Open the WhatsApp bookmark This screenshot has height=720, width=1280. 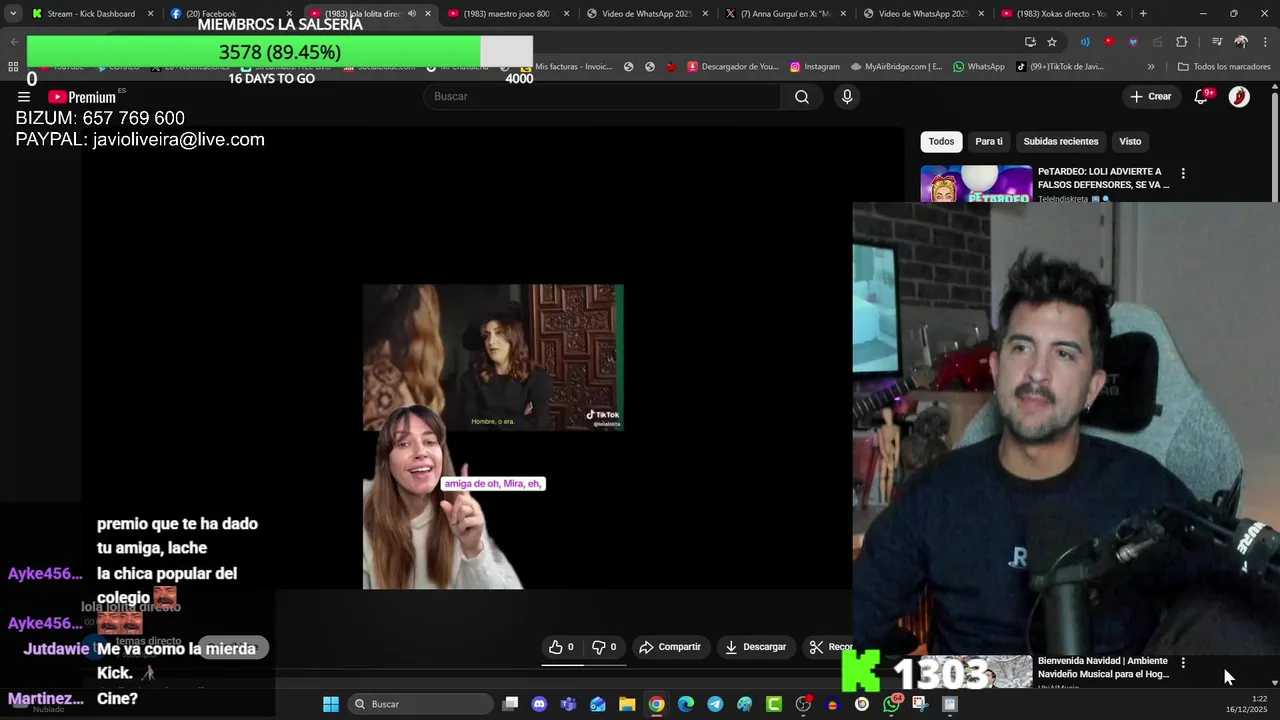pyautogui.click(x=979, y=67)
